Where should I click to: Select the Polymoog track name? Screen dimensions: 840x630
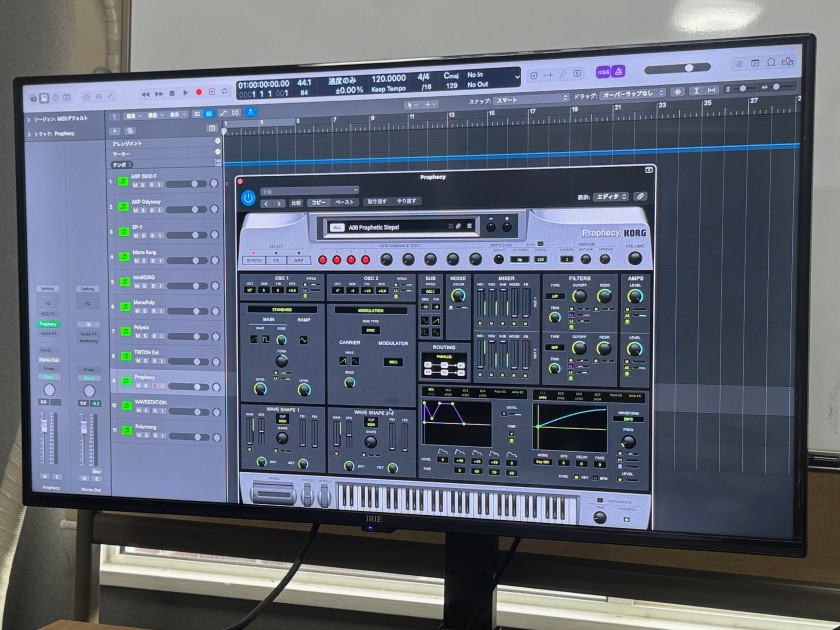point(146,427)
